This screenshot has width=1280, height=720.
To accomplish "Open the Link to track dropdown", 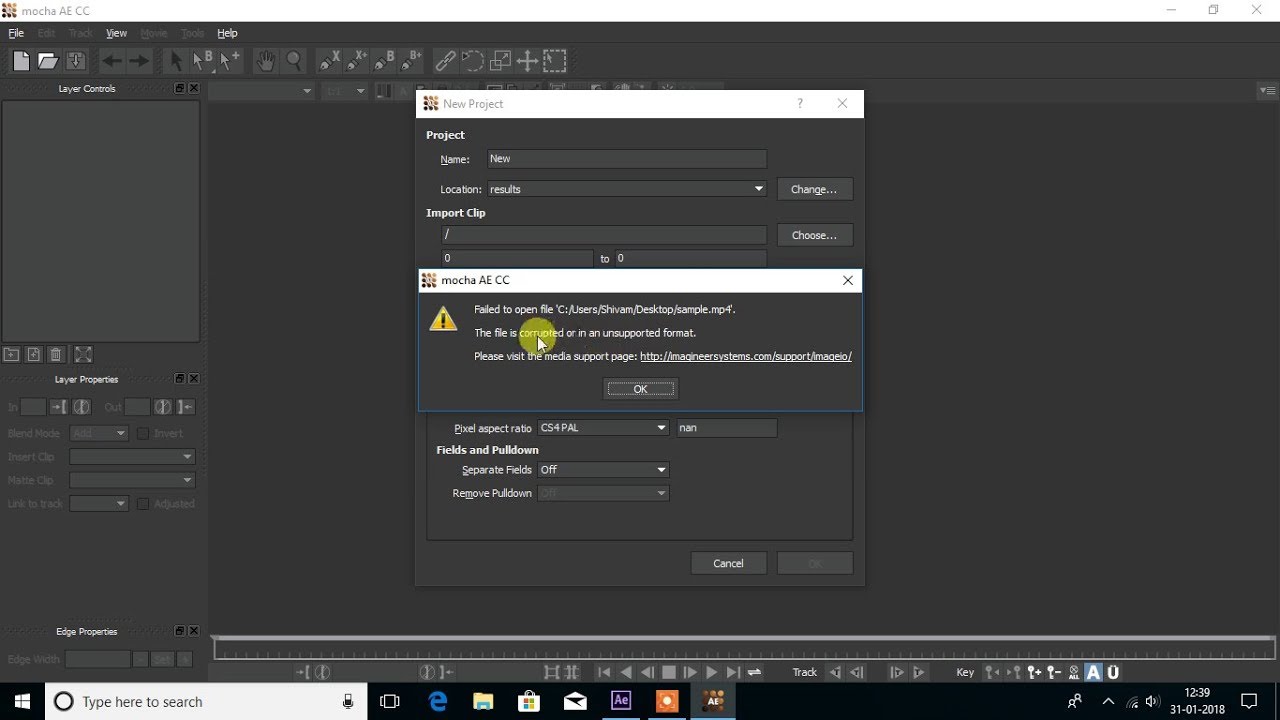I will (99, 504).
